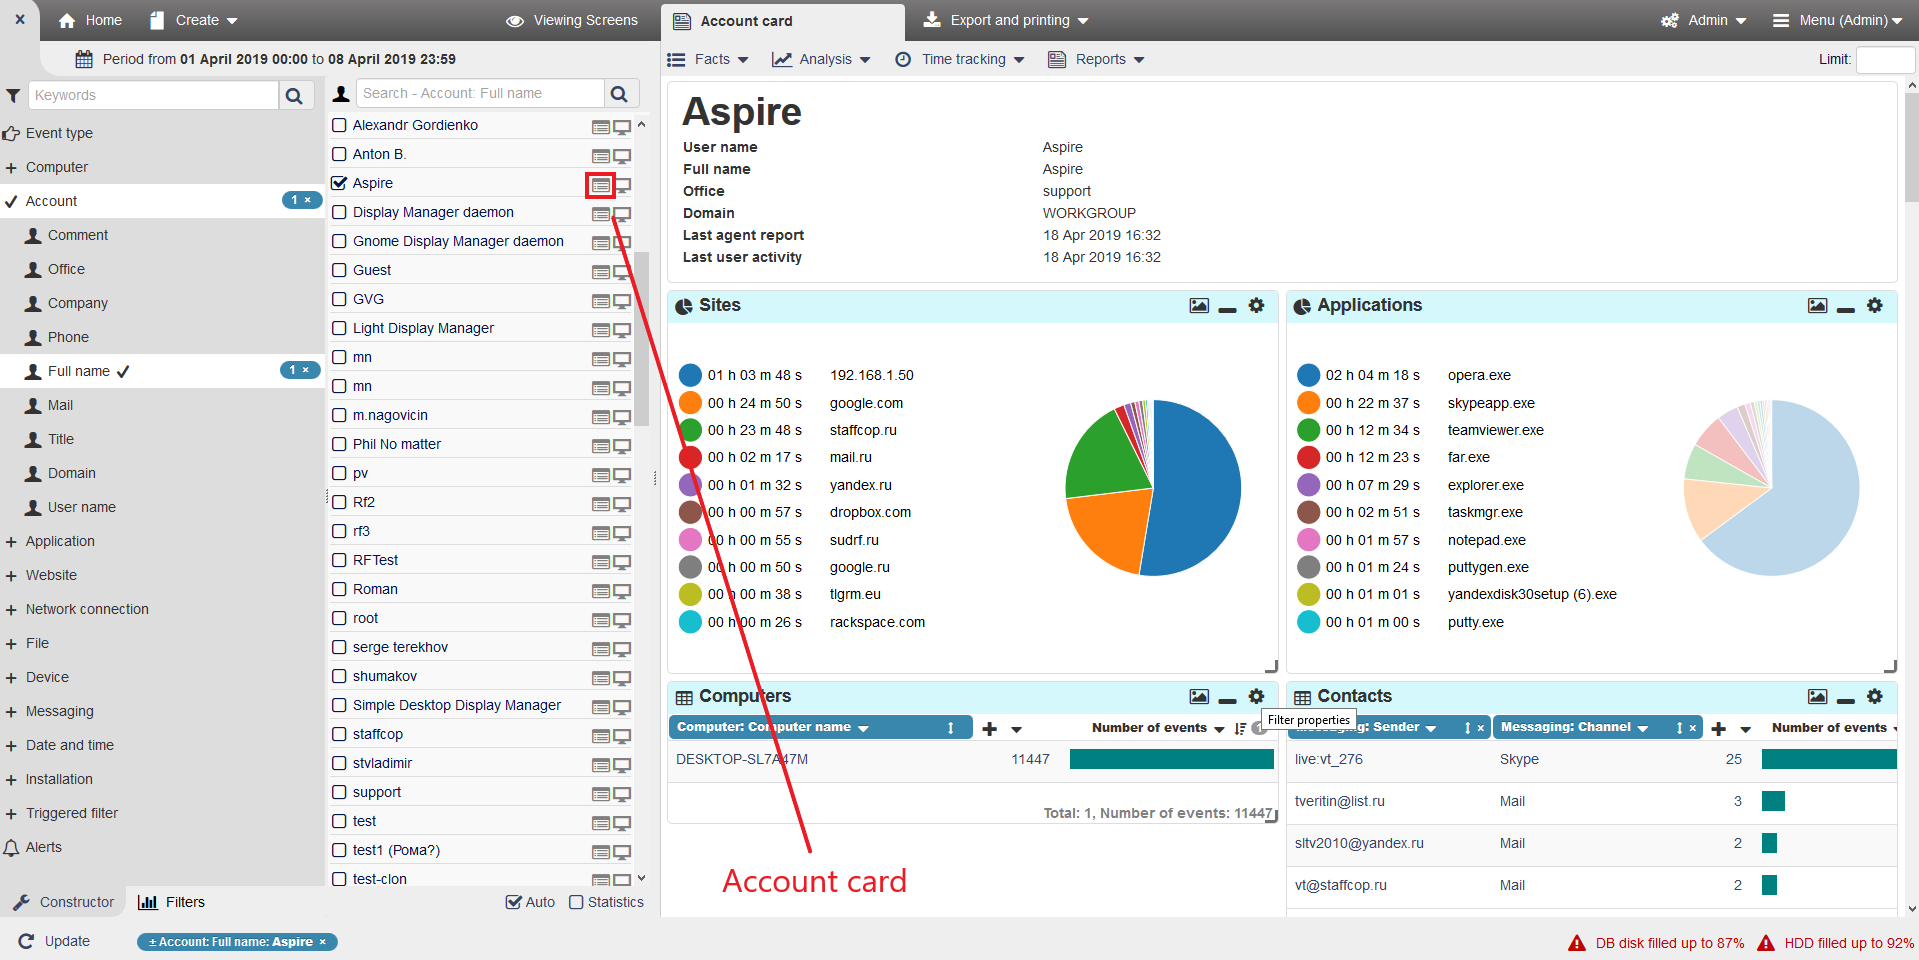This screenshot has width=1919, height=960.
Task: Minimize the Applications widget
Action: click(1846, 307)
